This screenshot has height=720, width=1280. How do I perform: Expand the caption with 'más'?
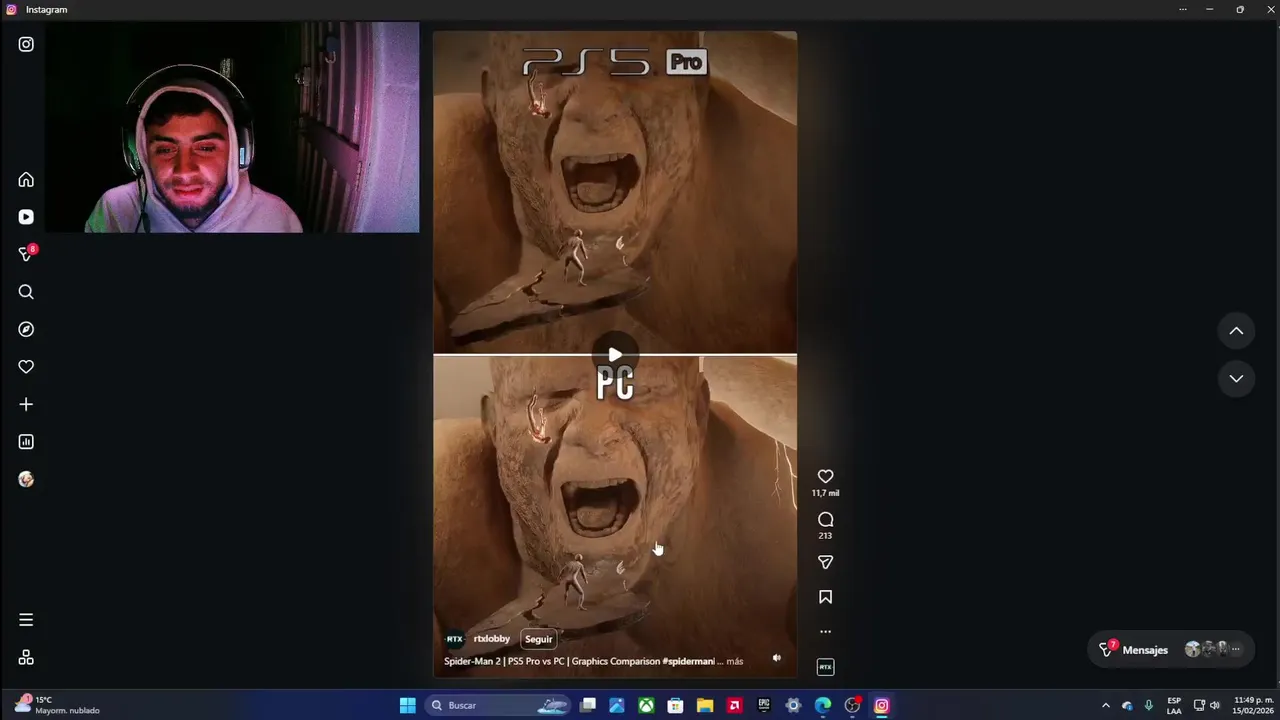click(x=735, y=661)
